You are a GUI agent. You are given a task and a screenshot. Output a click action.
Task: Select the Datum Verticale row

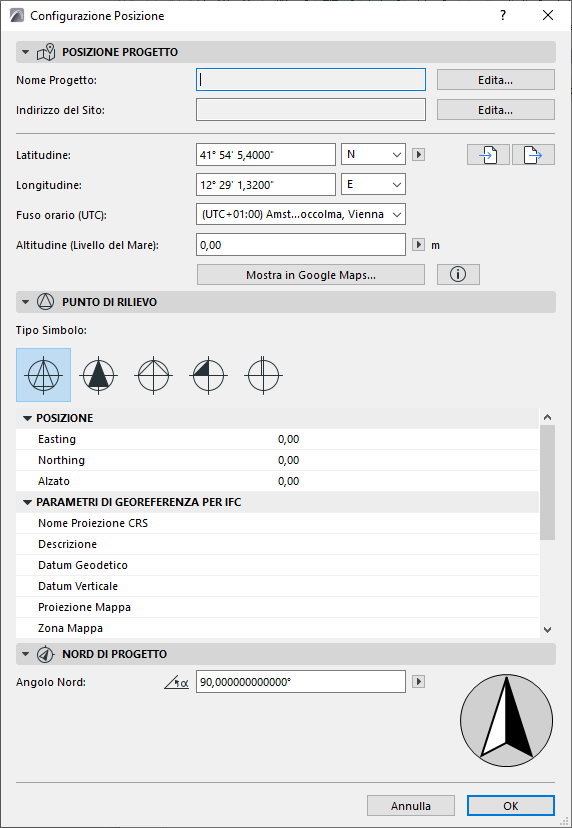coord(277,586)
